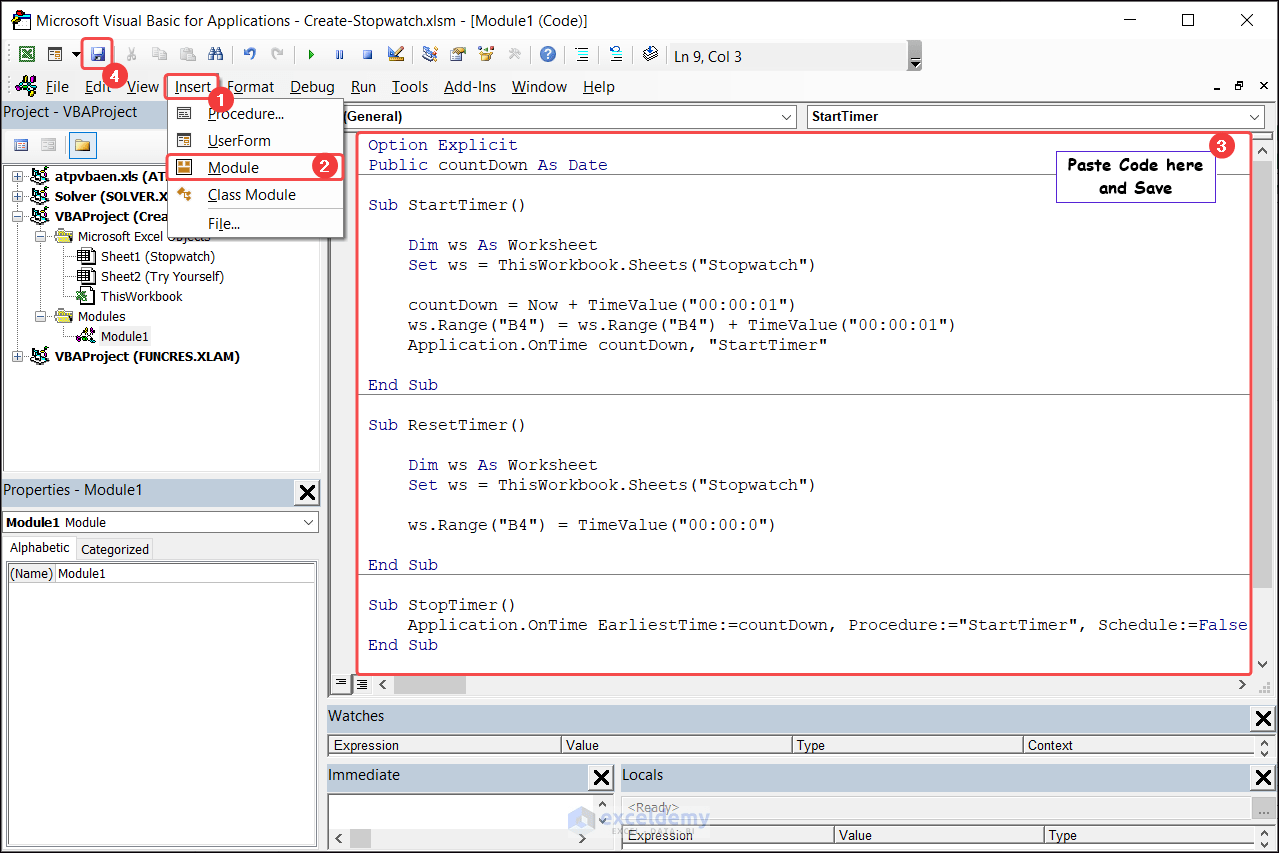
Task: Select the View Code icon in Project Explorer
Action: (21, 144)
